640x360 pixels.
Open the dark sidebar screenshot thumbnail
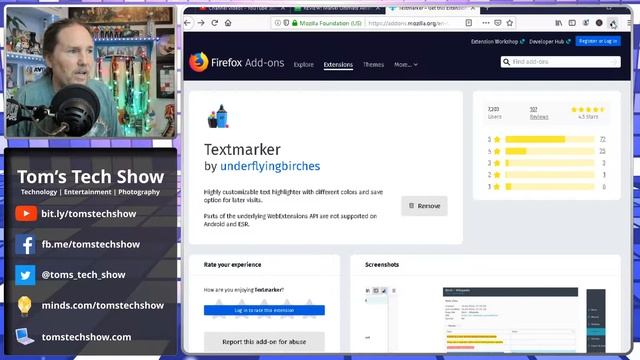(x=596, y=320)
